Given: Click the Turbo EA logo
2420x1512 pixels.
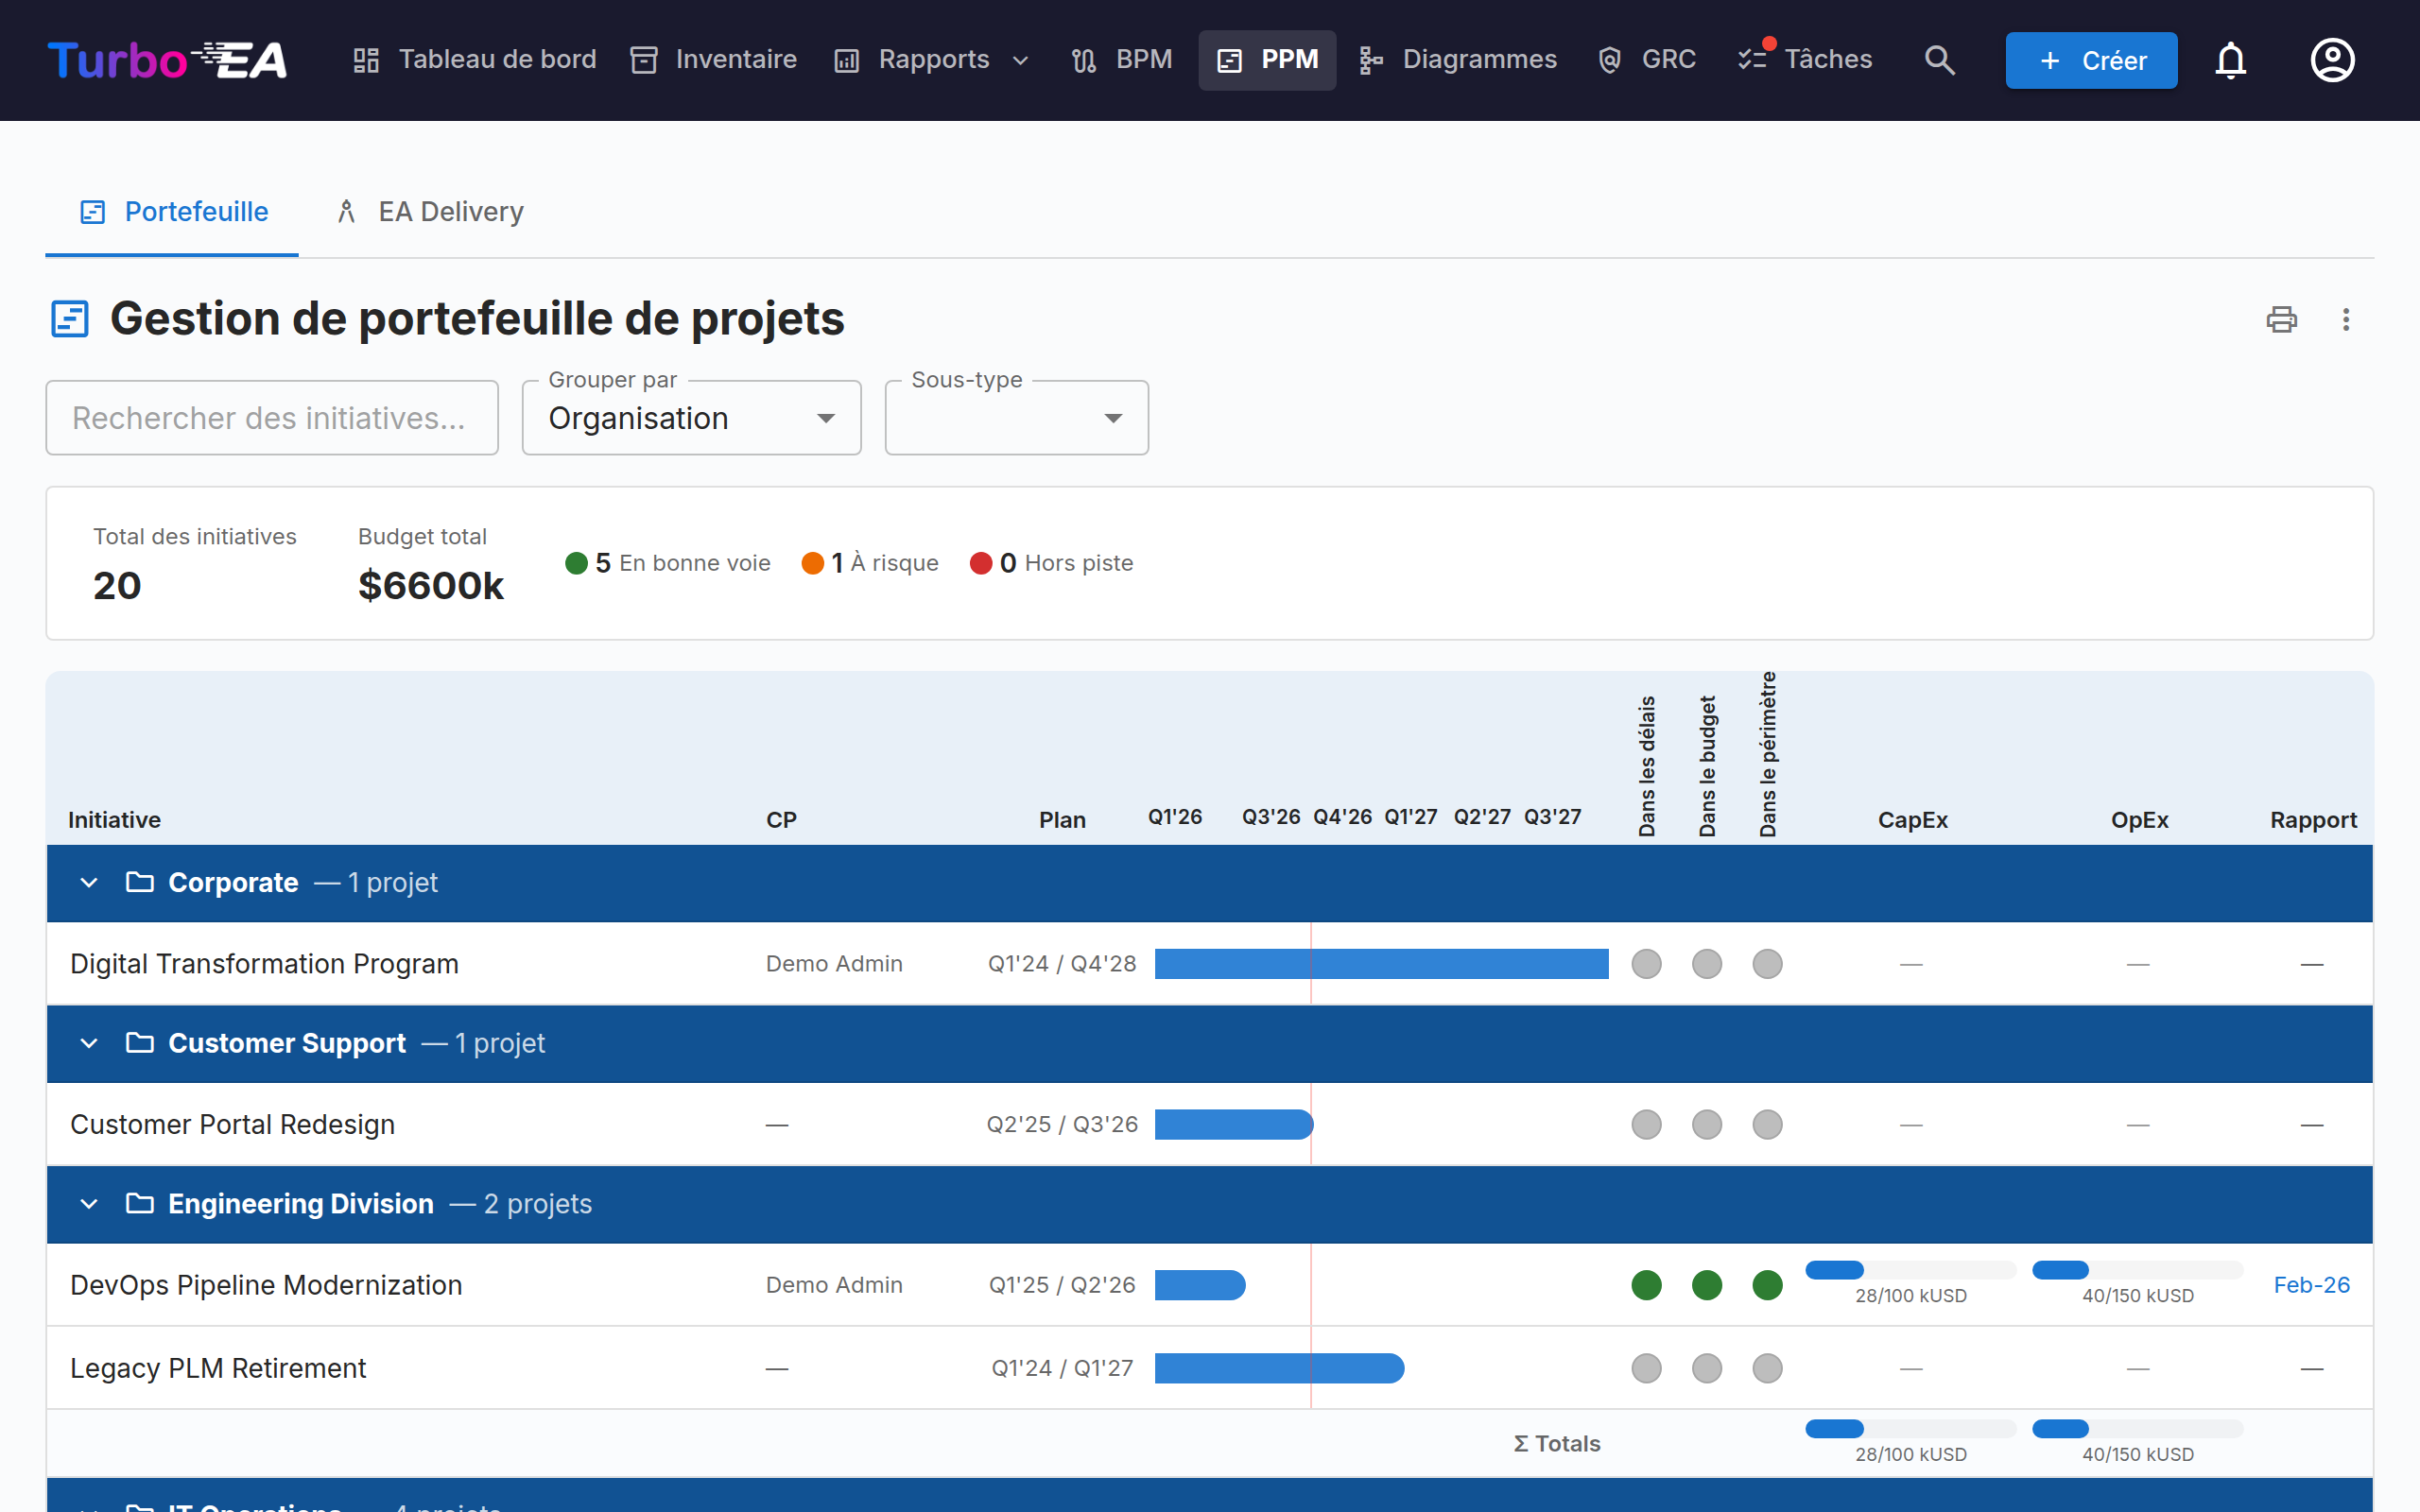Looking at the screenshot, I should 167,60.
